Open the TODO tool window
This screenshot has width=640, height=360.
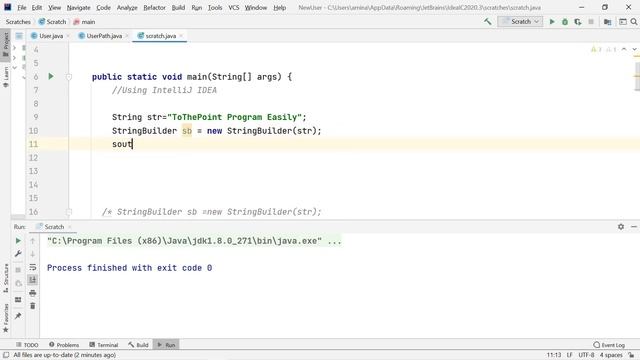click(27, 345)
